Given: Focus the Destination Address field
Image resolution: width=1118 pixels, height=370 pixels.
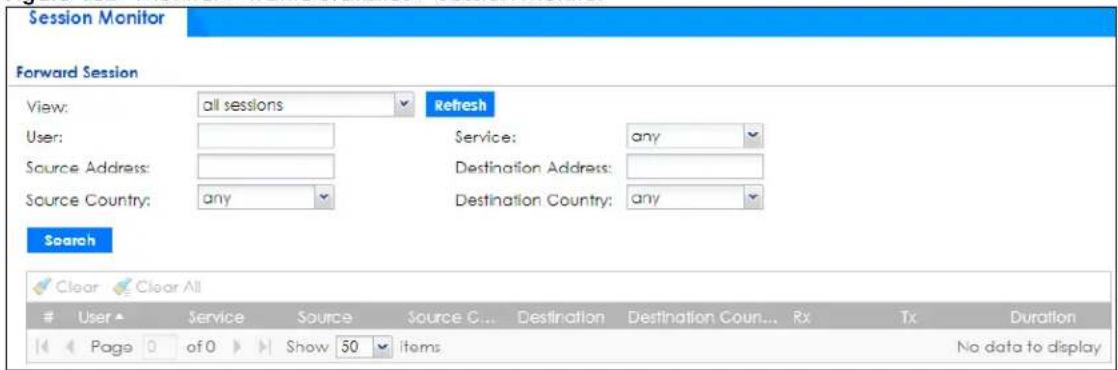Looking at the screenshot, I should click(694, 168).
